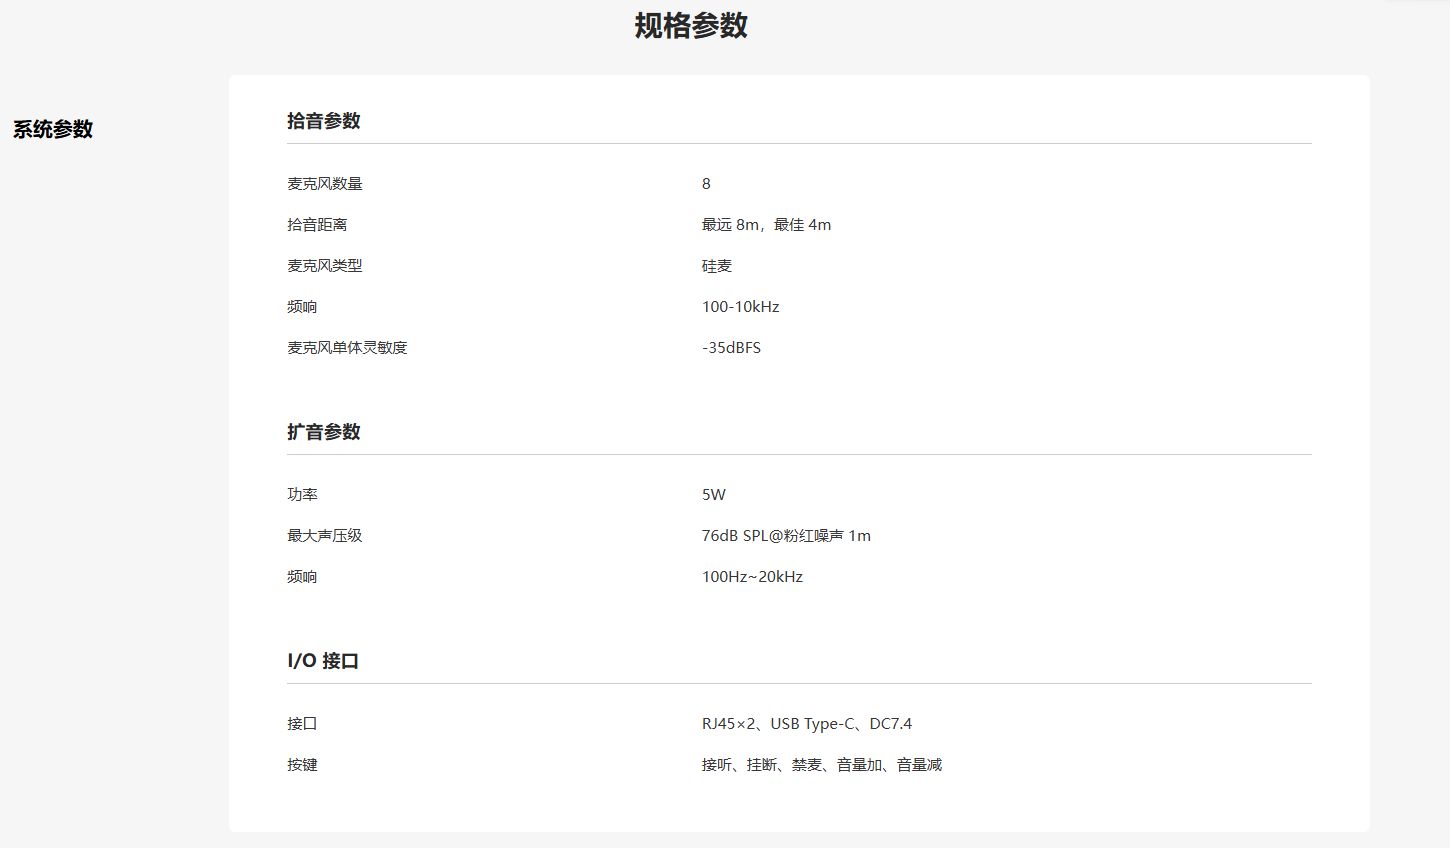Click the 麦克风类型 label
1450x848 pixels.
tap(324, 266)
